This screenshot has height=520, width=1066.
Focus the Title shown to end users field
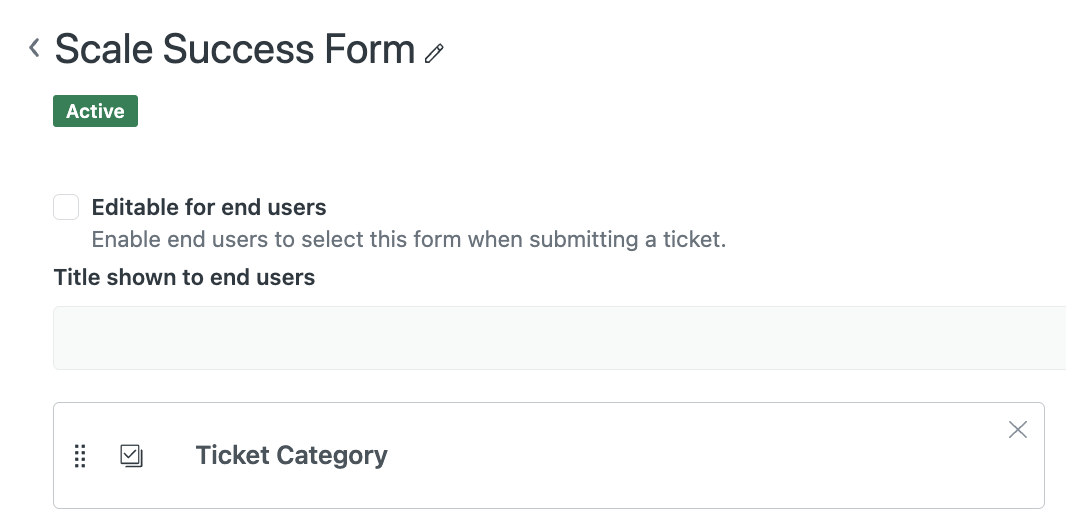coord(558,338)
